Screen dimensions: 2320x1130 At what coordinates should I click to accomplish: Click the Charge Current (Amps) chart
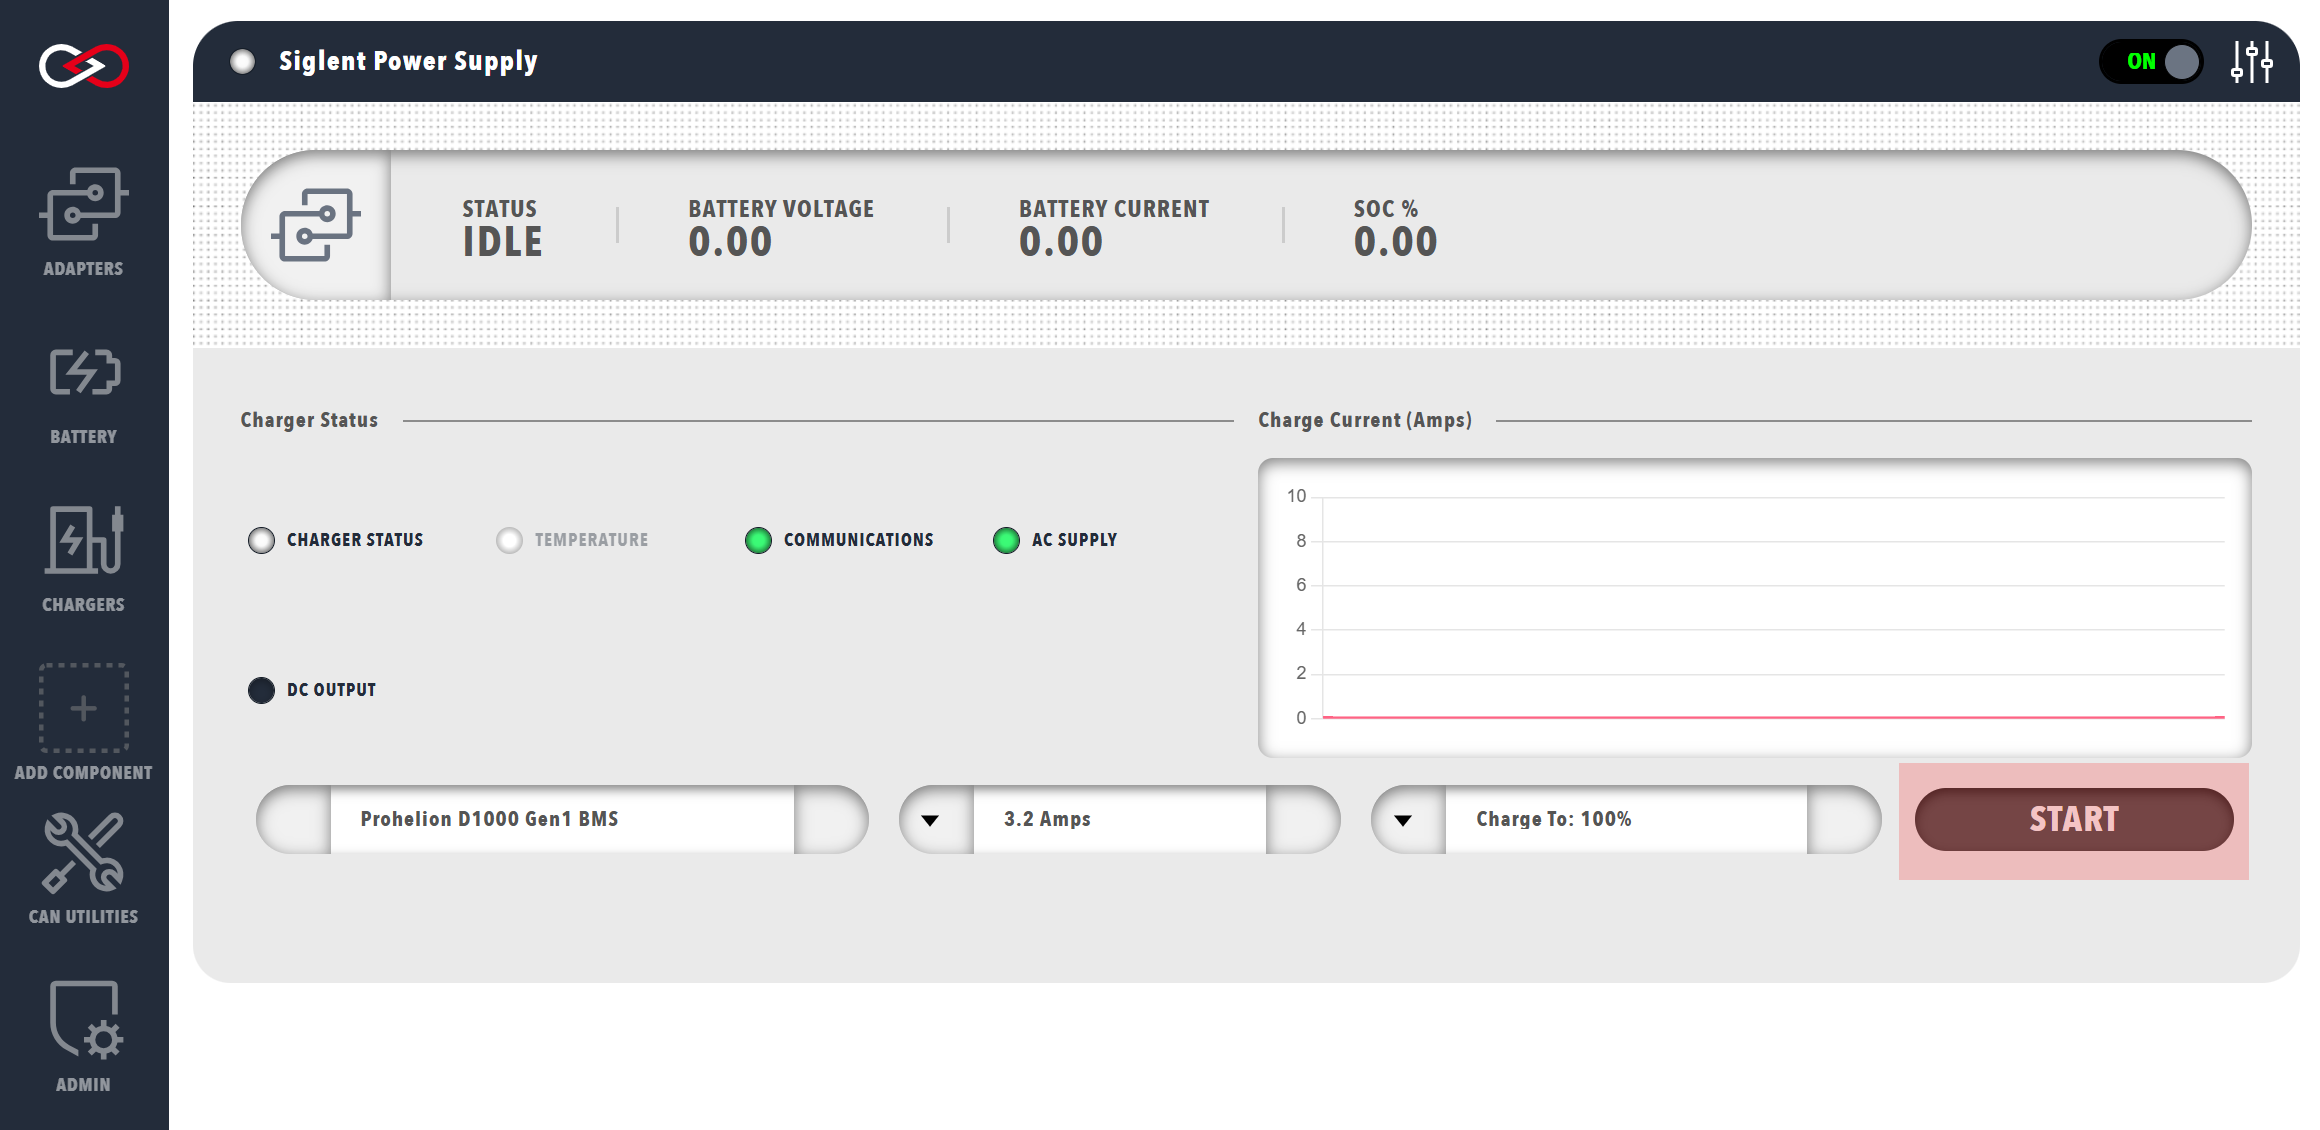point(1755,607)
